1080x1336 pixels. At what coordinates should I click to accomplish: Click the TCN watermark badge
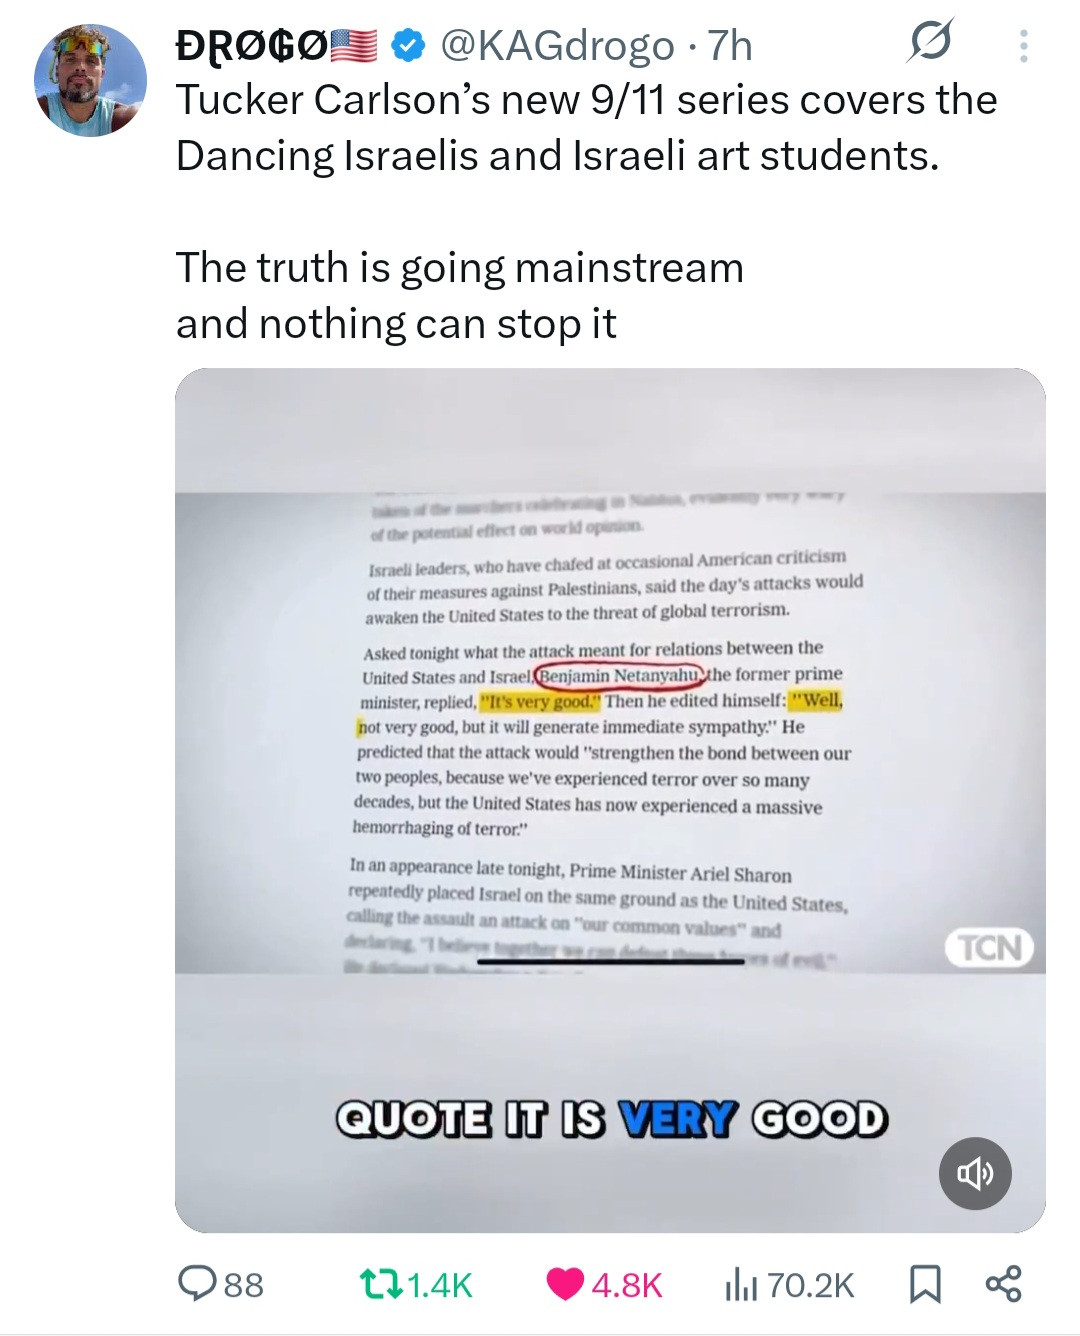point(990,947)
